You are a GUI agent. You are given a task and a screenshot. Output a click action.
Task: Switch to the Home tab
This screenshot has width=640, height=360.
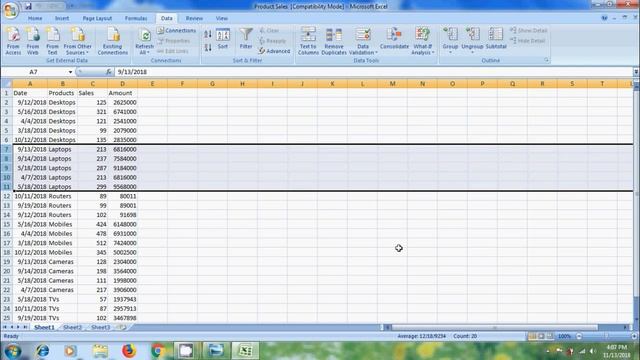(35, 18)
